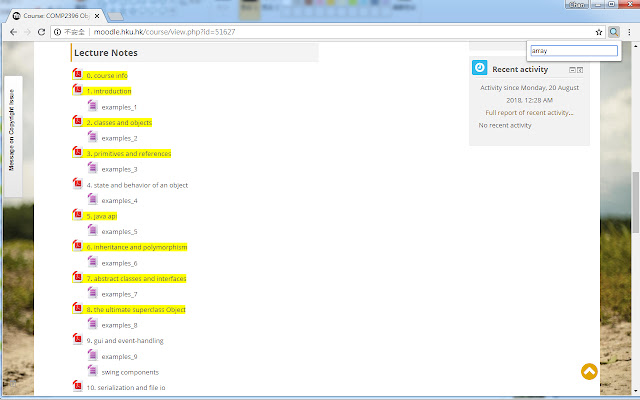Click the Recent activity block title
Viewport: 640px width, 400px height.
click(x=520, y=69)
